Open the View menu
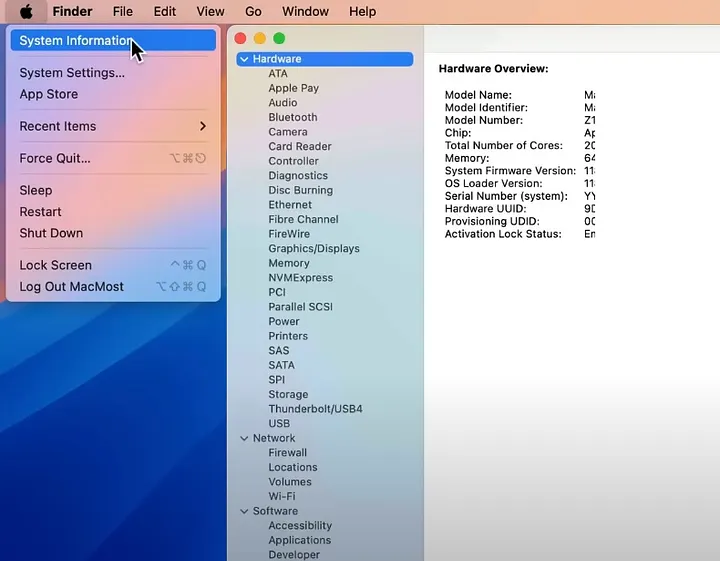Screen dimensions: 720x561 (210, 11)
